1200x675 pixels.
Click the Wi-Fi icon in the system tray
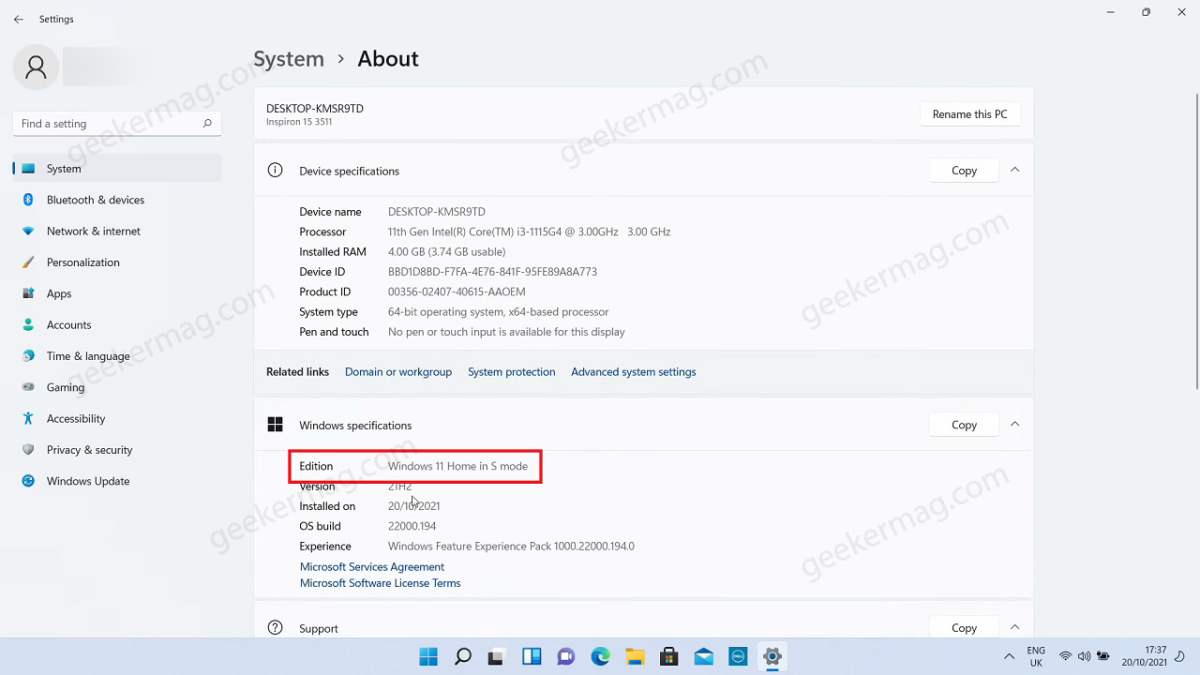[x=1066, y=657]
